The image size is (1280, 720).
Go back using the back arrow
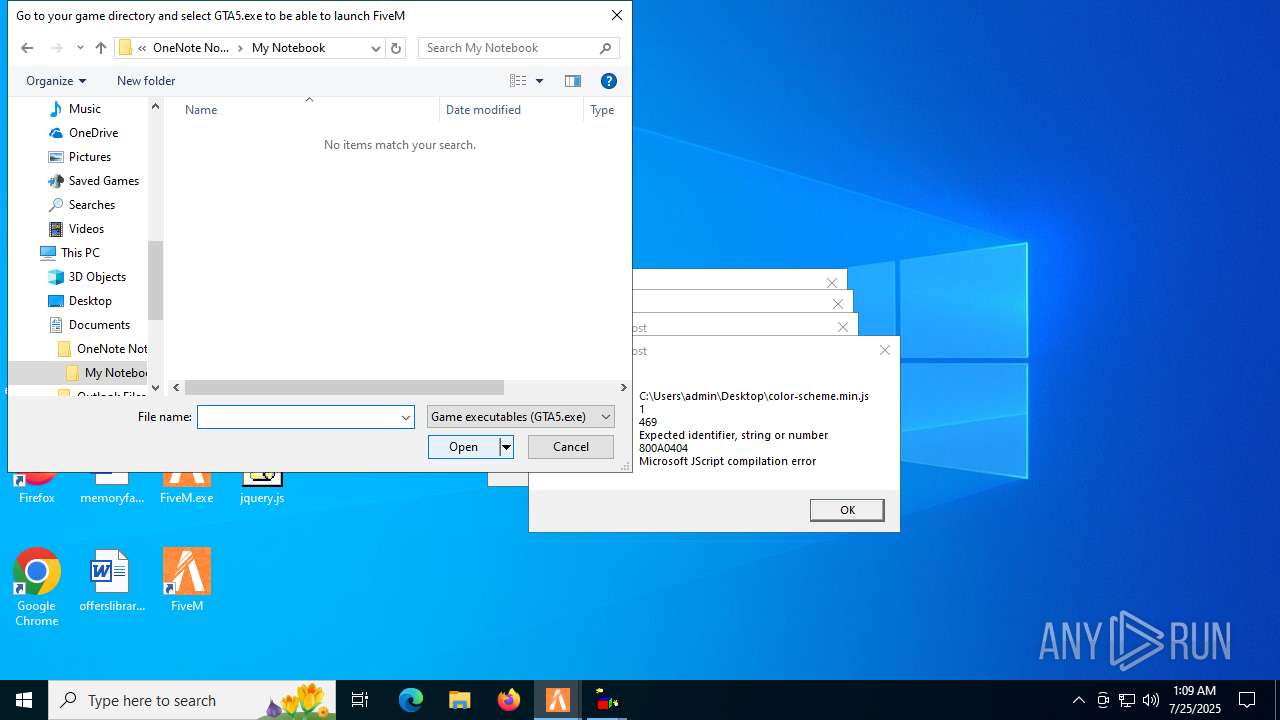[27, 48]
